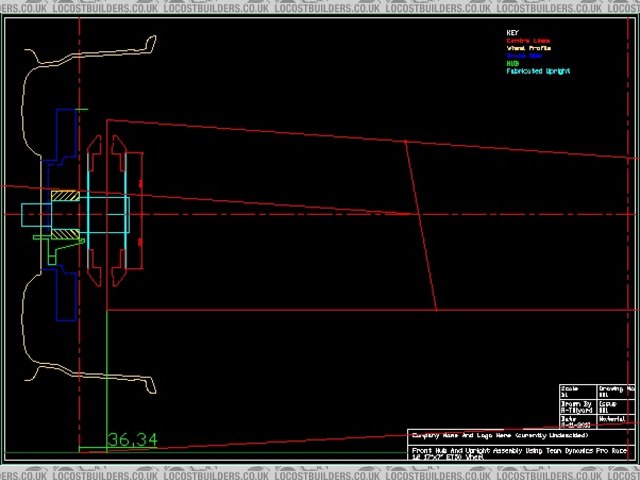The image size is (640, 480).
Task: Click the Drawn By title block cell
Action: pos(577,406)
